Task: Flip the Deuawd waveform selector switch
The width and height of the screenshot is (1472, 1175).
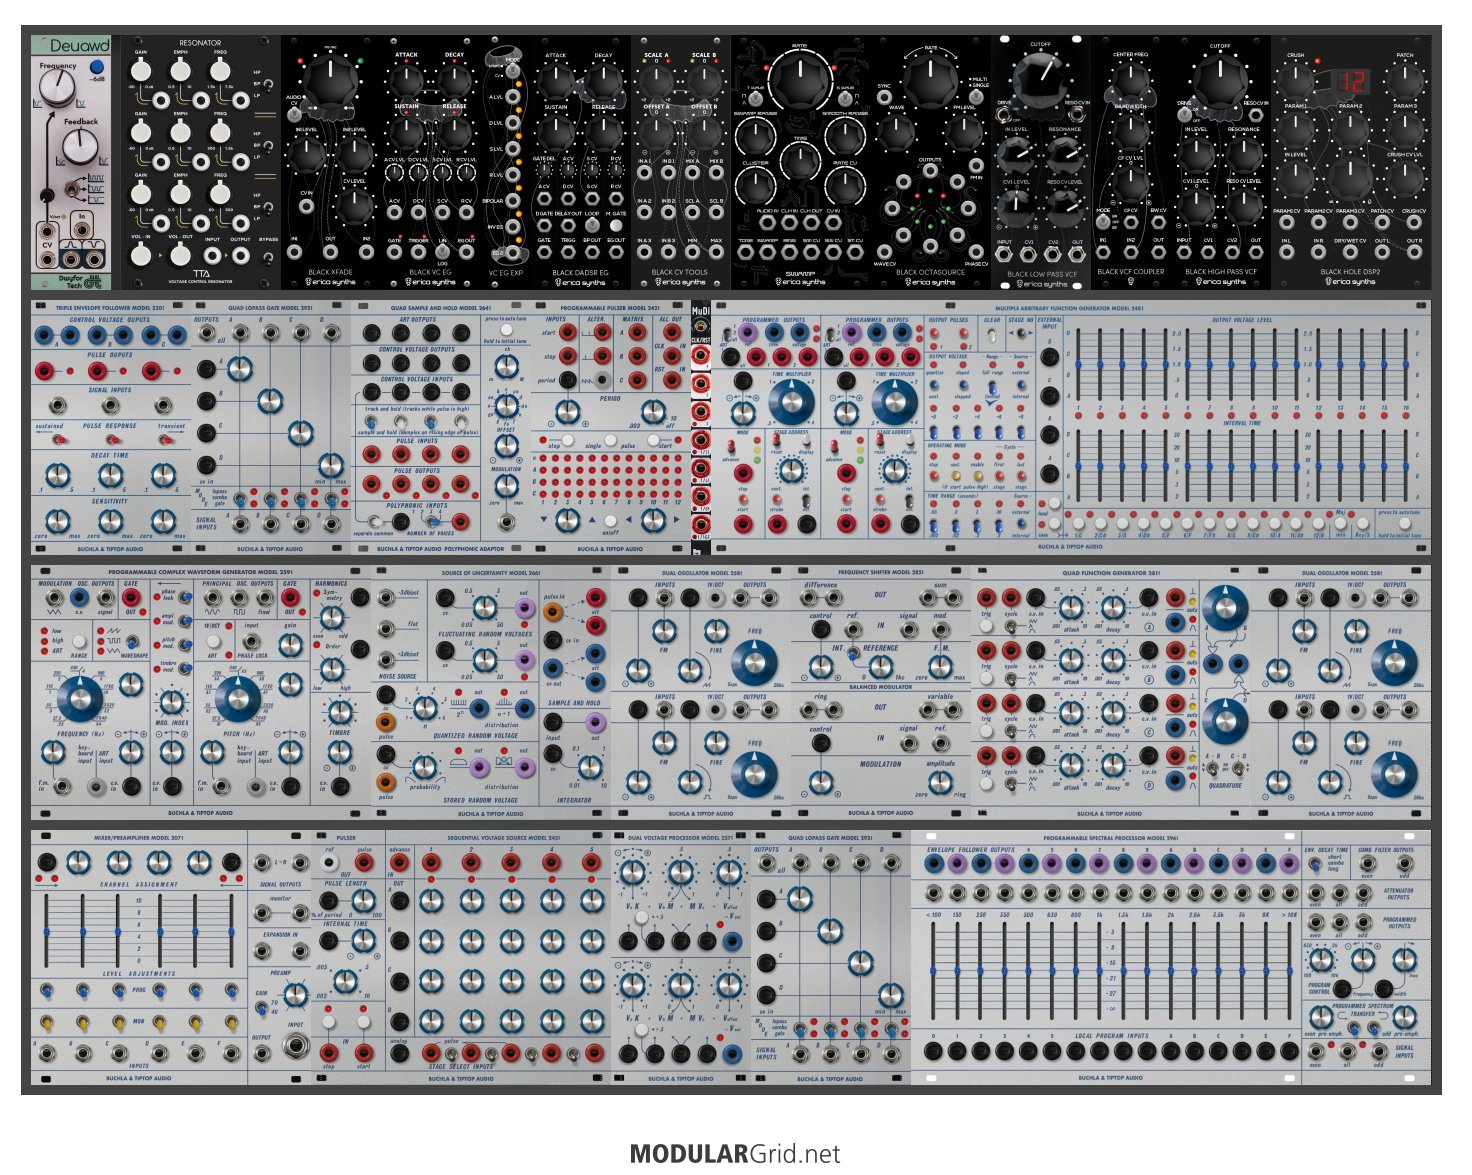Action: (x=72, y=189)
